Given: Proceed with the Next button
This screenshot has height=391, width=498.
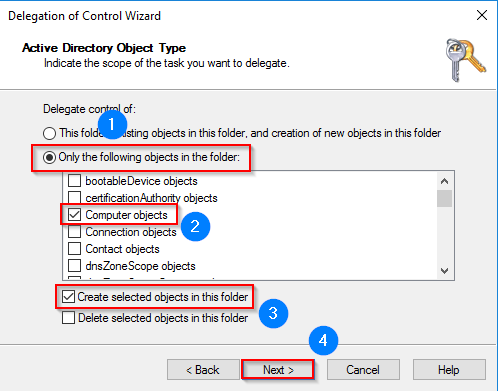Looking at the screenshot, I should click(278, 370).
